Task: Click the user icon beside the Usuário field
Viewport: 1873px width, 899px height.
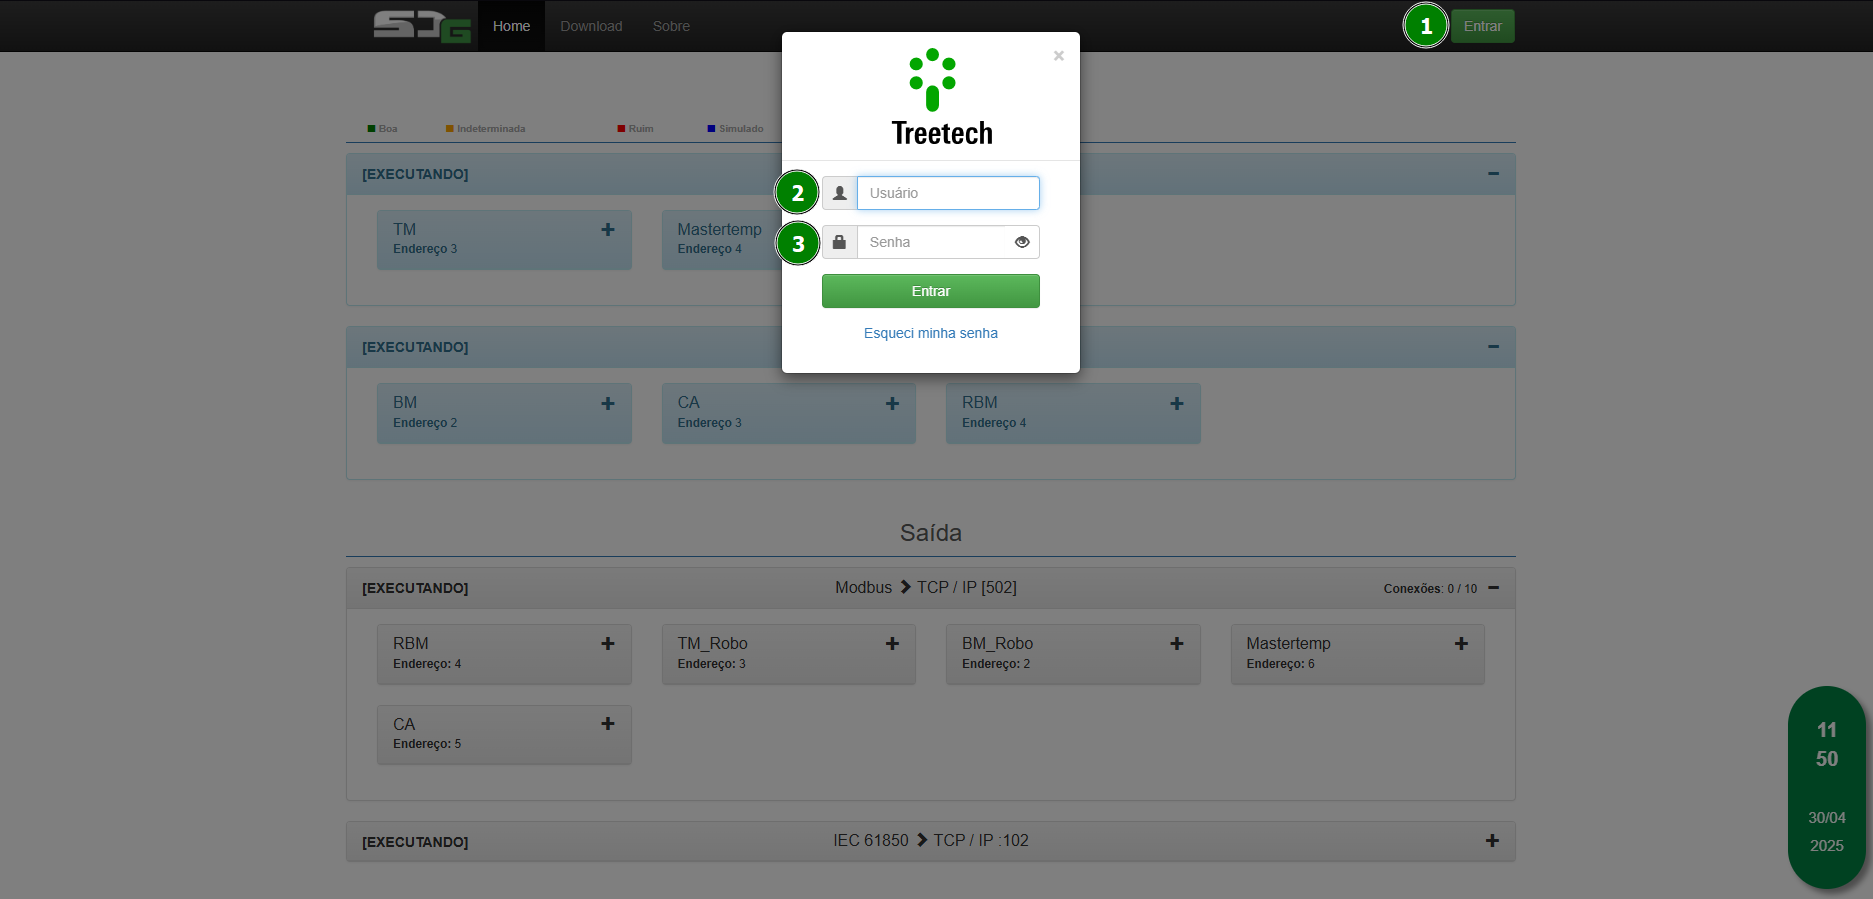Action: pos(840,193)
